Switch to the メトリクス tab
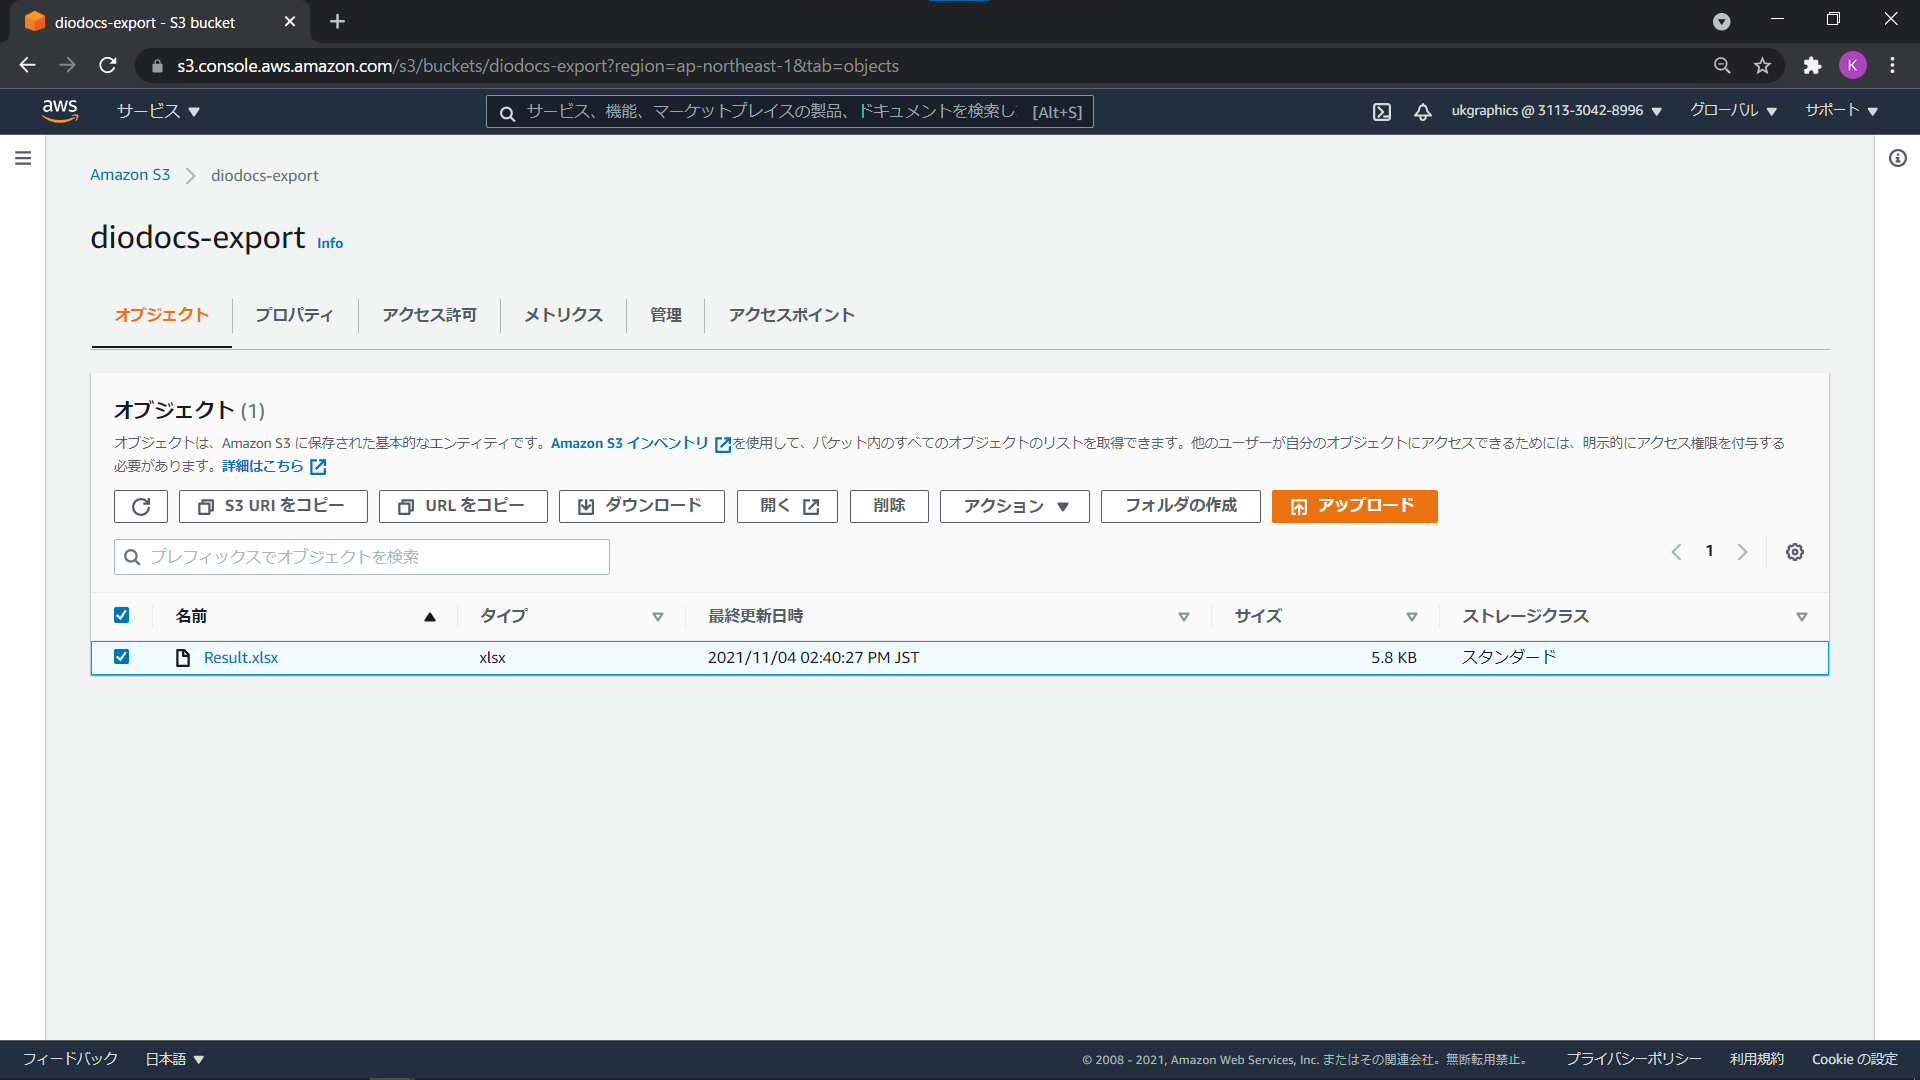The width and height of the screenshot is (1920, 1080). pyautogui.click(x=563, y=315)
